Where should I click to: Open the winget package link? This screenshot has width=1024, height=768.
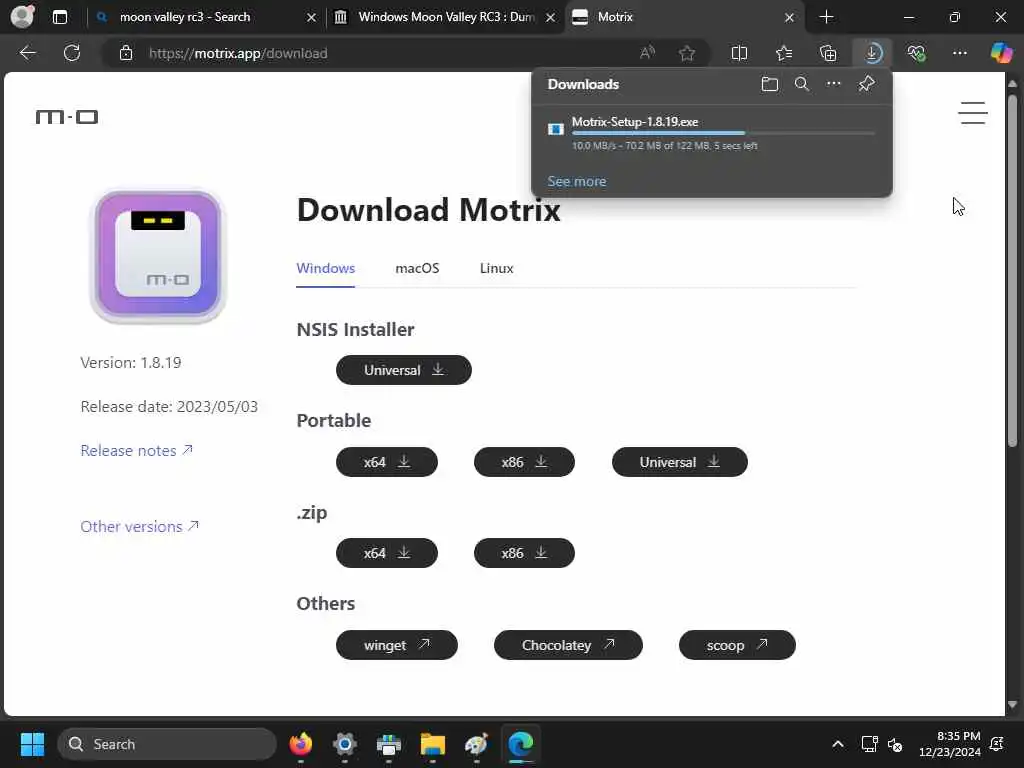point(396,645)
